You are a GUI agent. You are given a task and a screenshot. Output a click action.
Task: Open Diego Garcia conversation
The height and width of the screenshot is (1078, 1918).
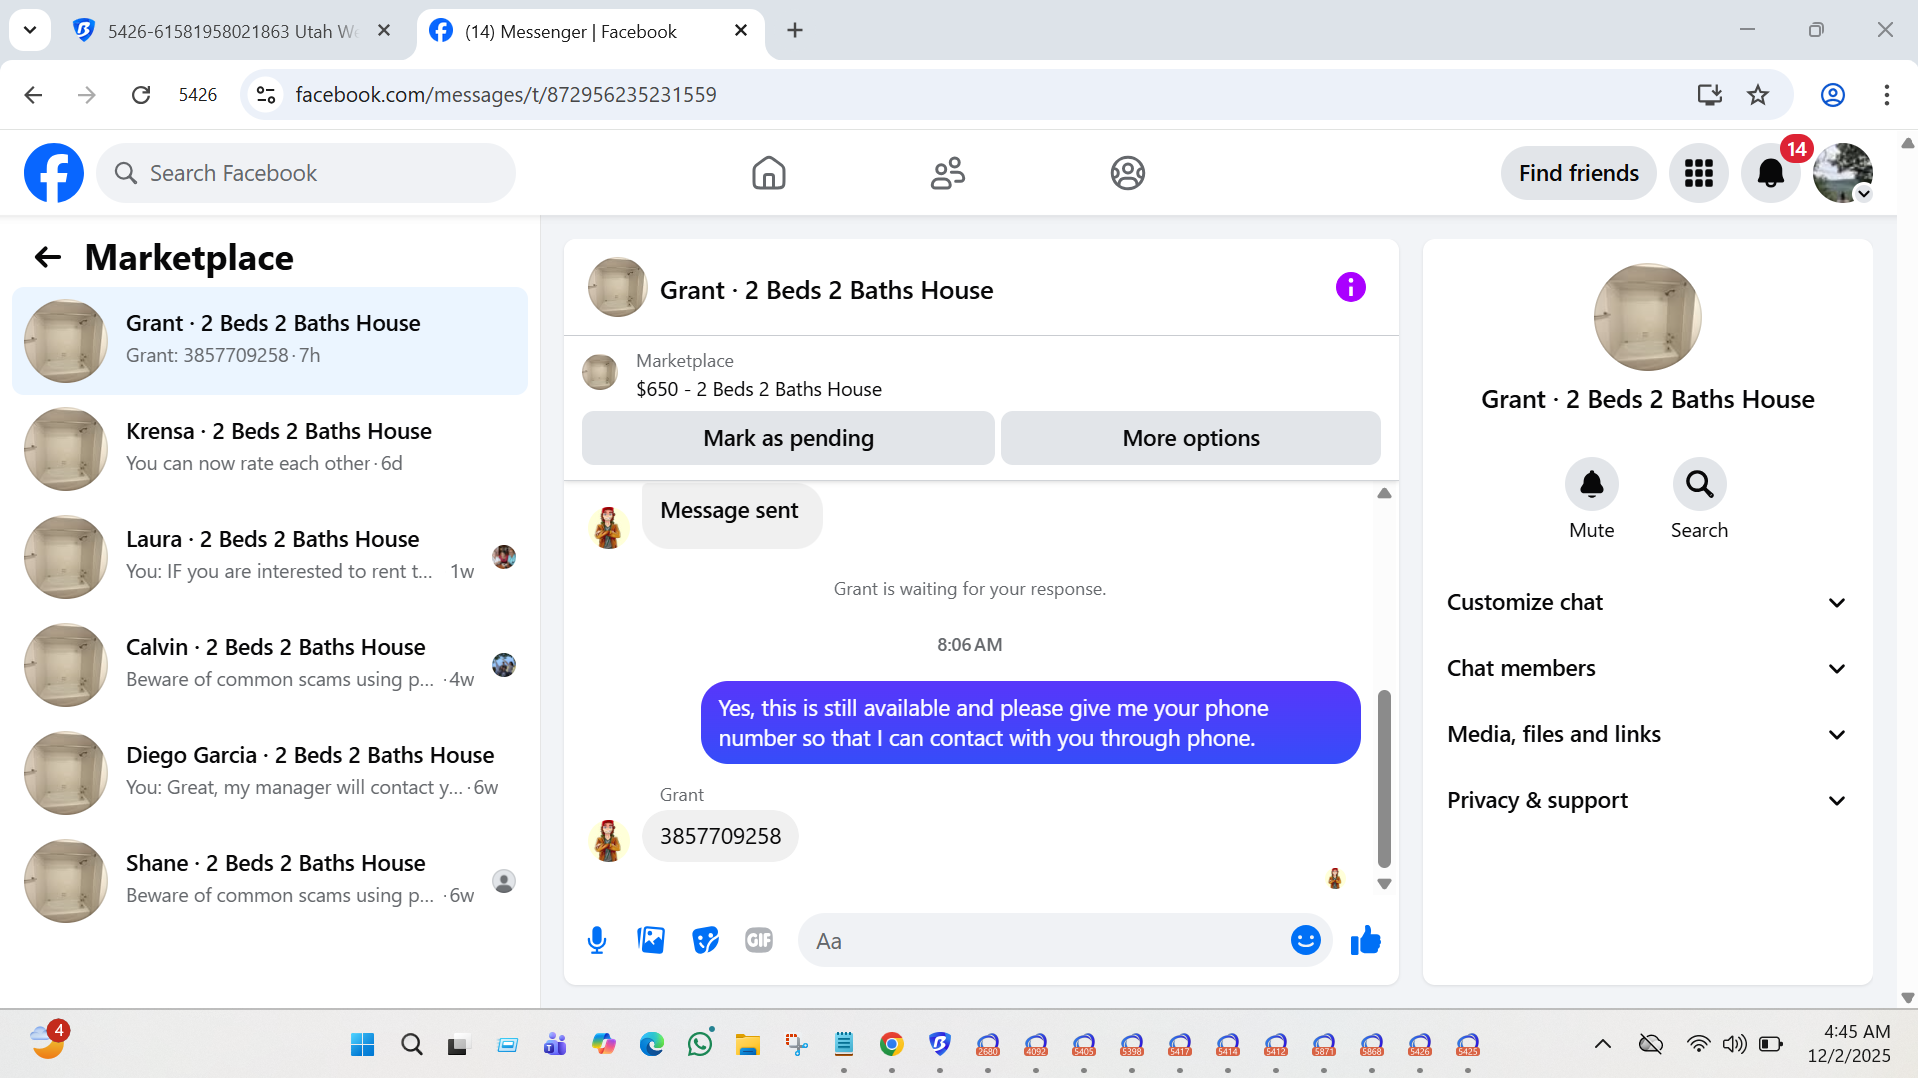tap(270, 773)
